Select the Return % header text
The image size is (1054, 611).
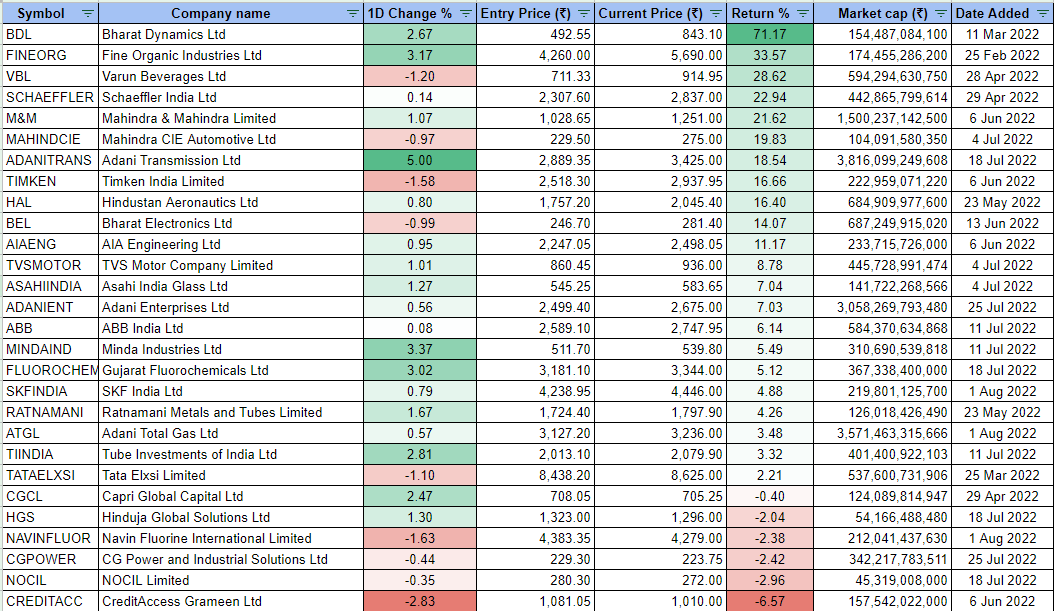760,13
